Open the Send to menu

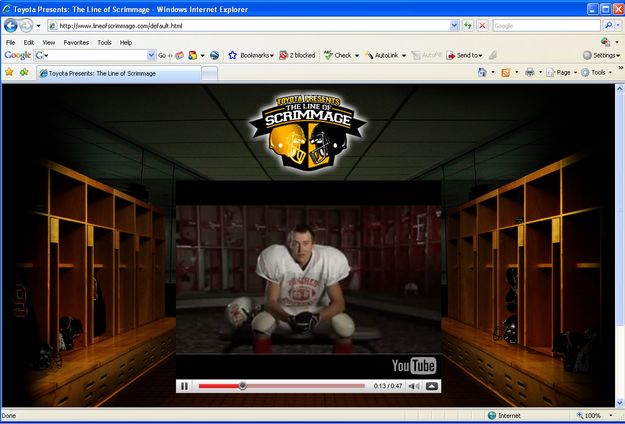click(464, 55)
